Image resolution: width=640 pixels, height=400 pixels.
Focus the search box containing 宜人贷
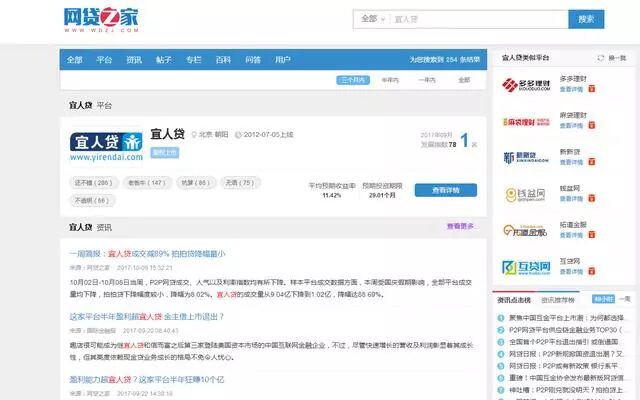479,19
